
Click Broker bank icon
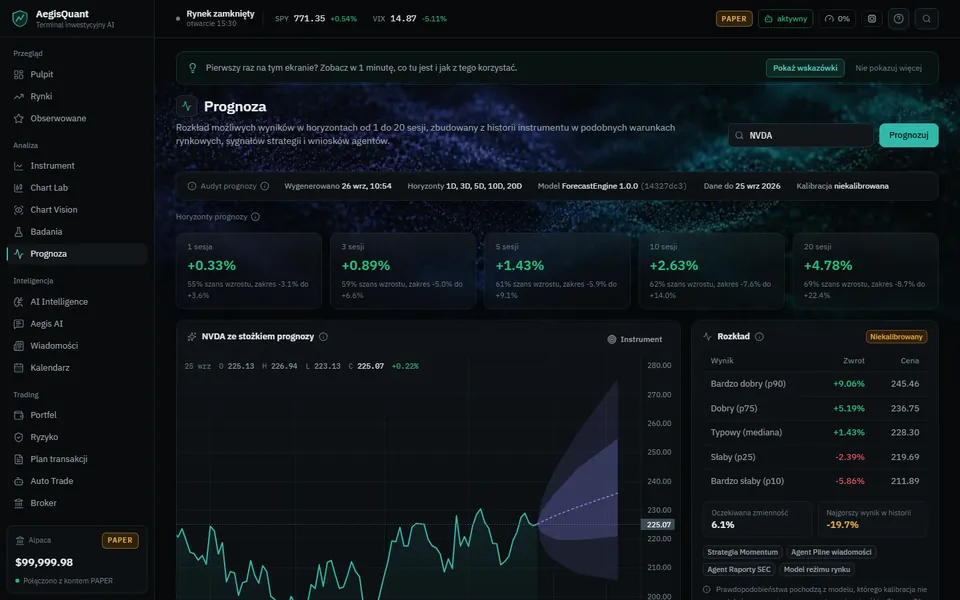[x=18, y=503]
